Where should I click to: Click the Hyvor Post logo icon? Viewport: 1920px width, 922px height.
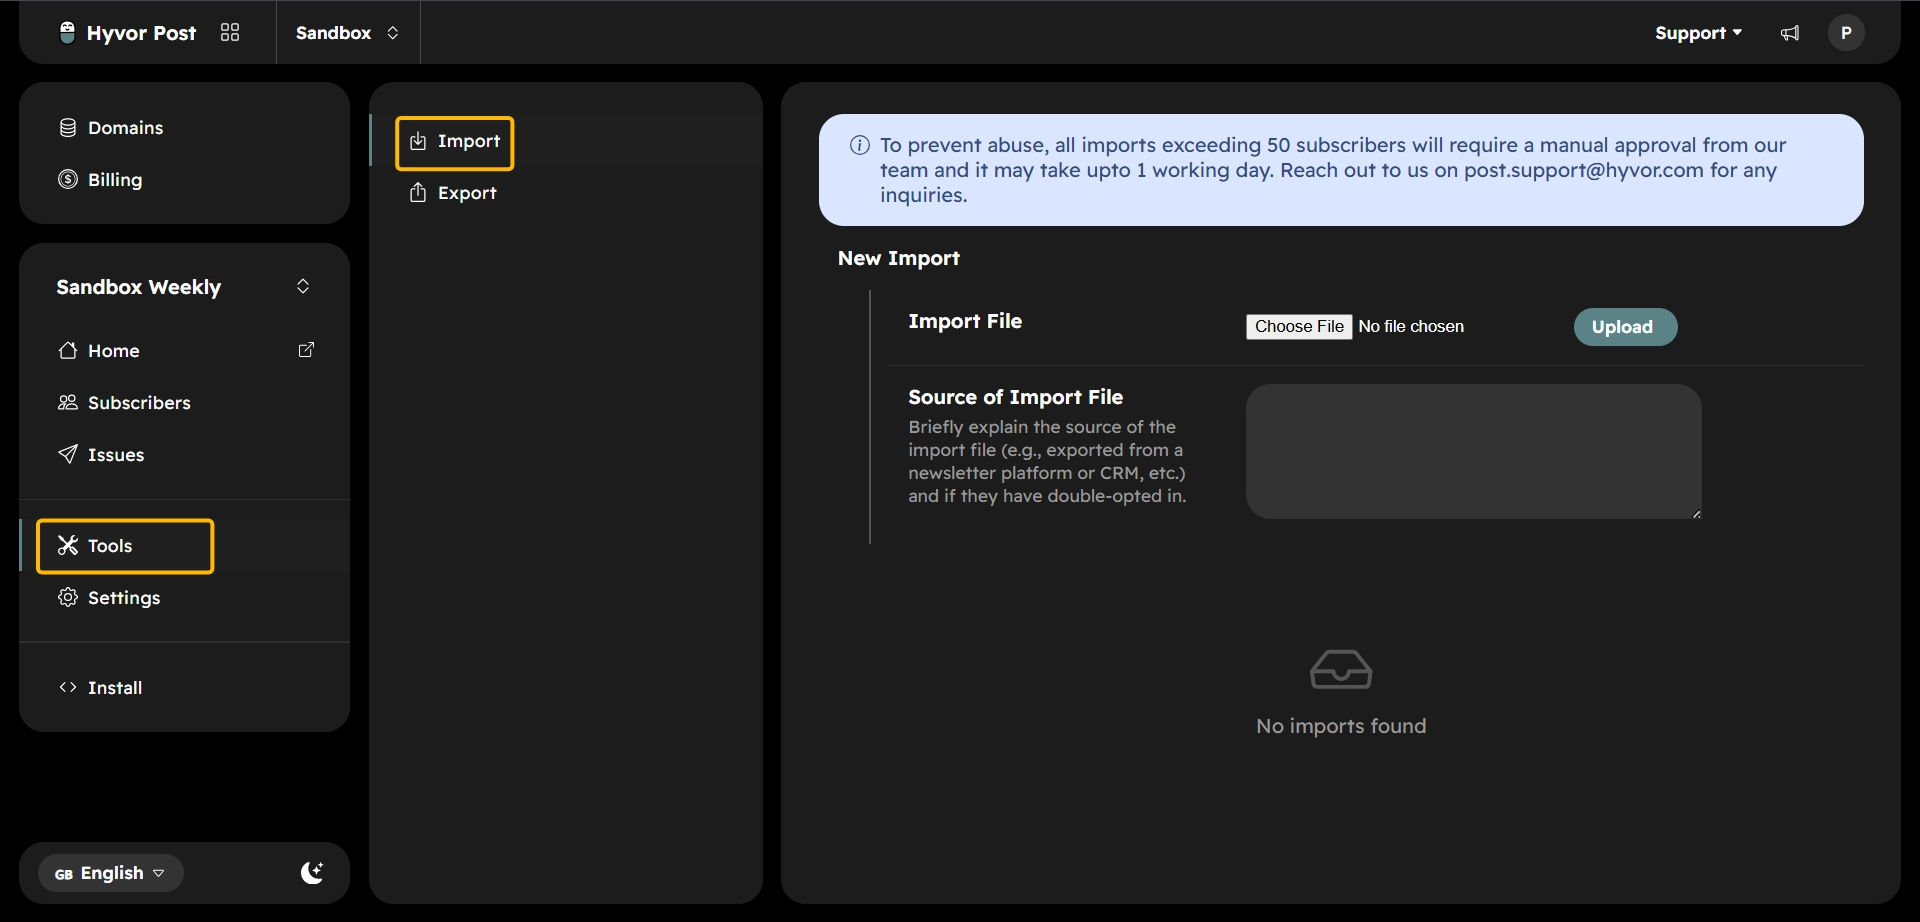tap(67, 33)
